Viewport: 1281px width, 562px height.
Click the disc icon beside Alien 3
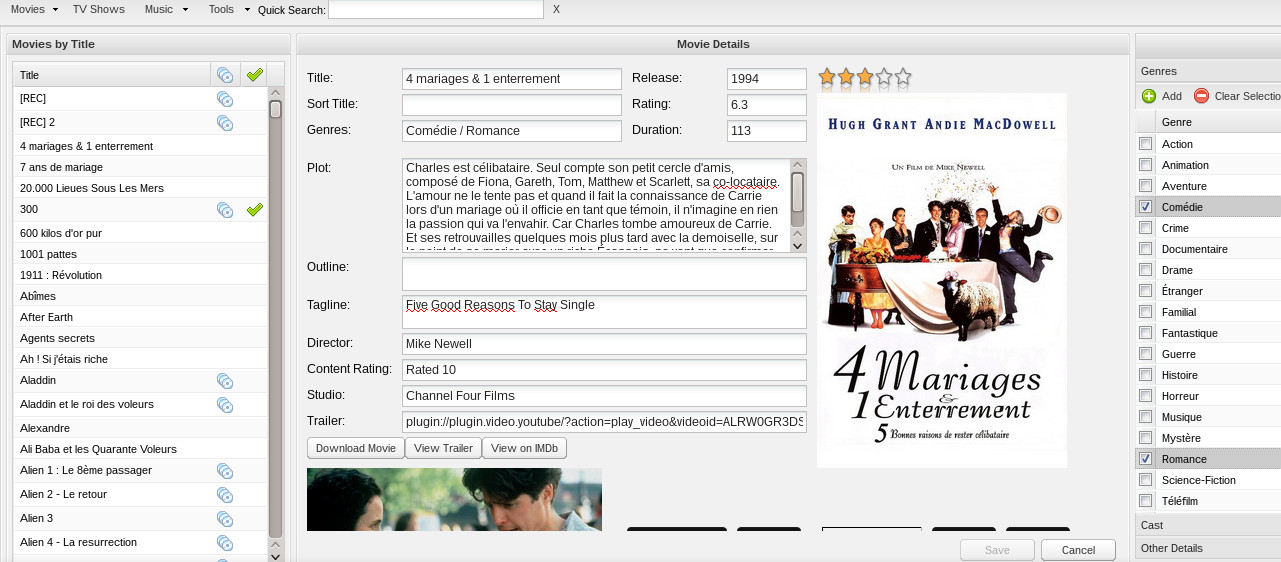225,519
